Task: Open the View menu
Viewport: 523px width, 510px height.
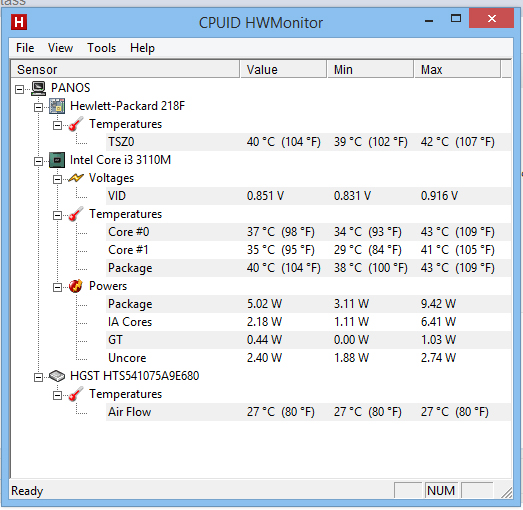Action: tap(60, 48)
